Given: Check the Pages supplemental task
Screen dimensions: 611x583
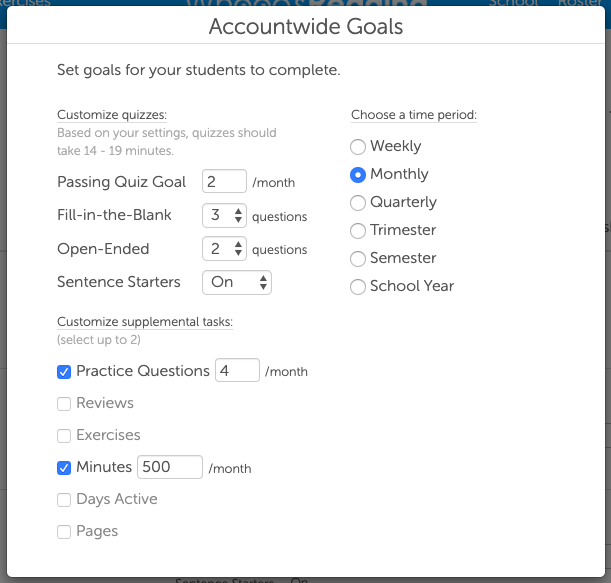Looking at the screenshot, I should (x=64, y=531).
